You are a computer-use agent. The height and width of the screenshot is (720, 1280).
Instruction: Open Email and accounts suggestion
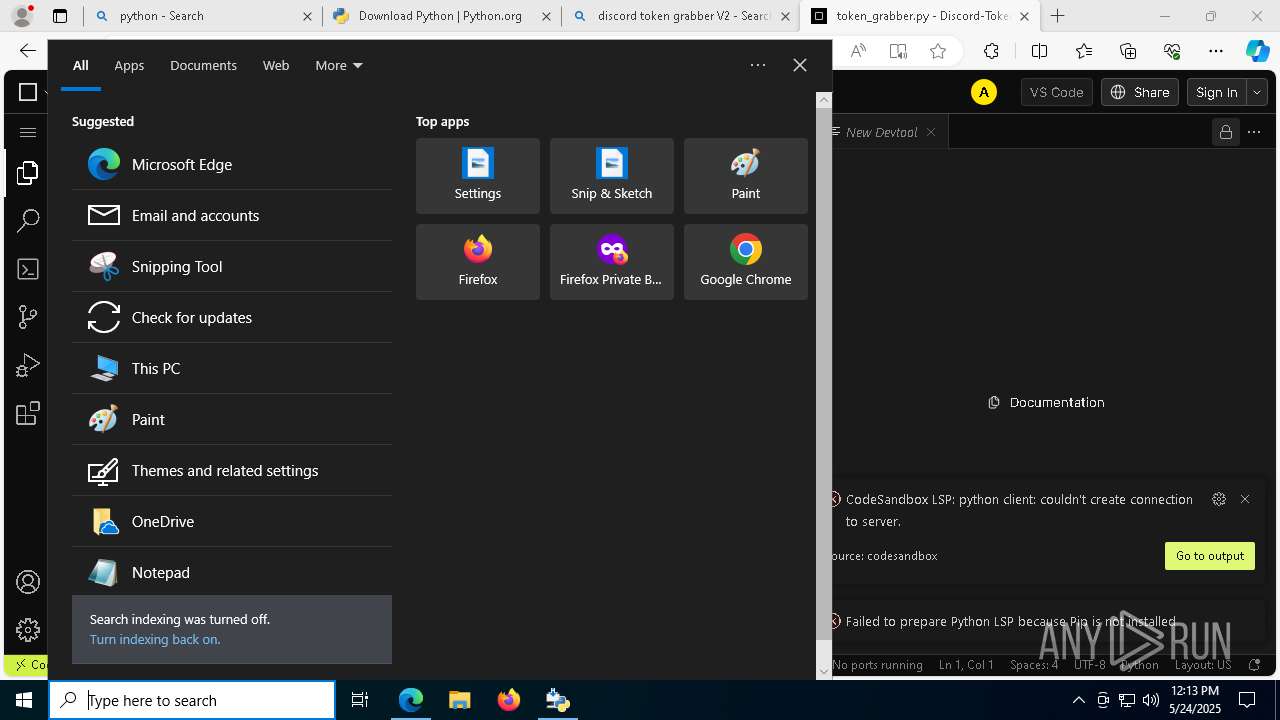point(232,215)
